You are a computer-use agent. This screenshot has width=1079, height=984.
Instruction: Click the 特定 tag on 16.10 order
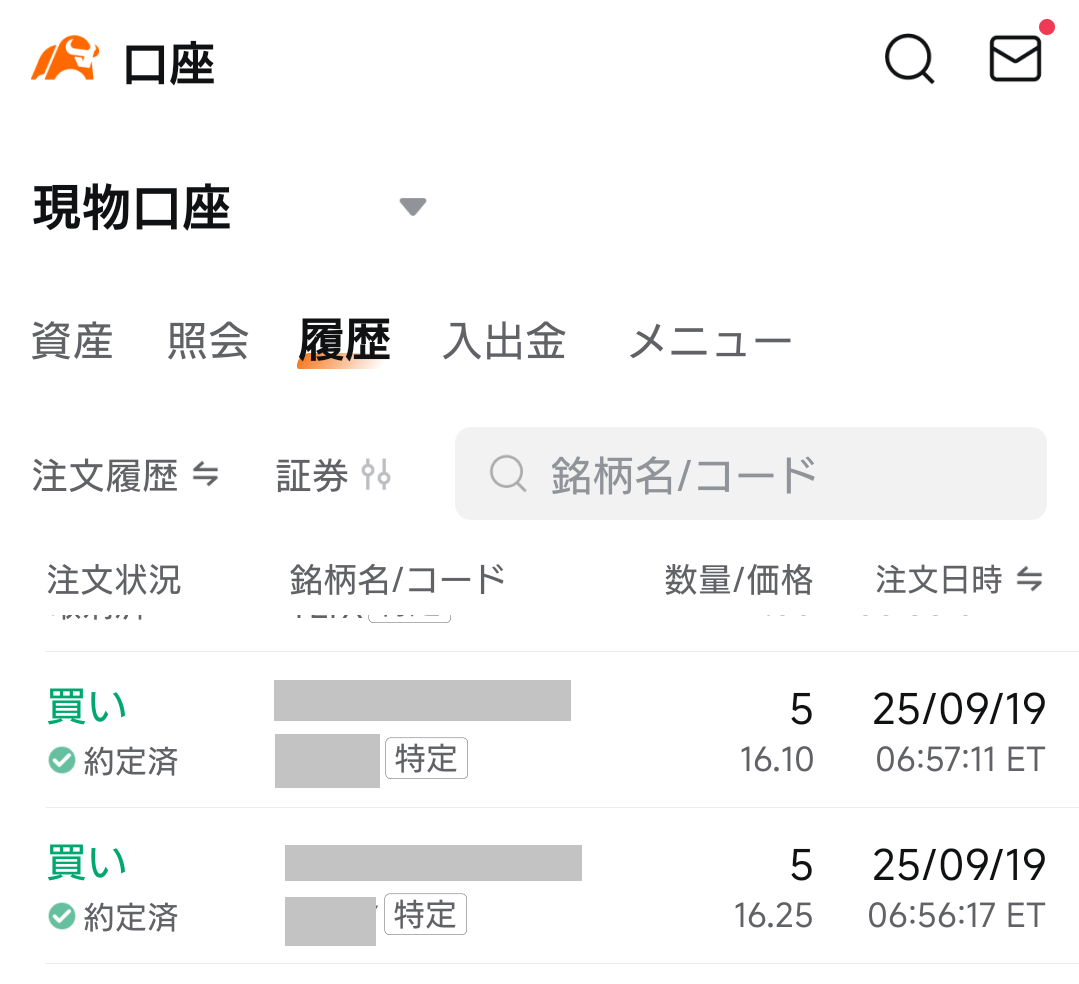coord(426,760)
